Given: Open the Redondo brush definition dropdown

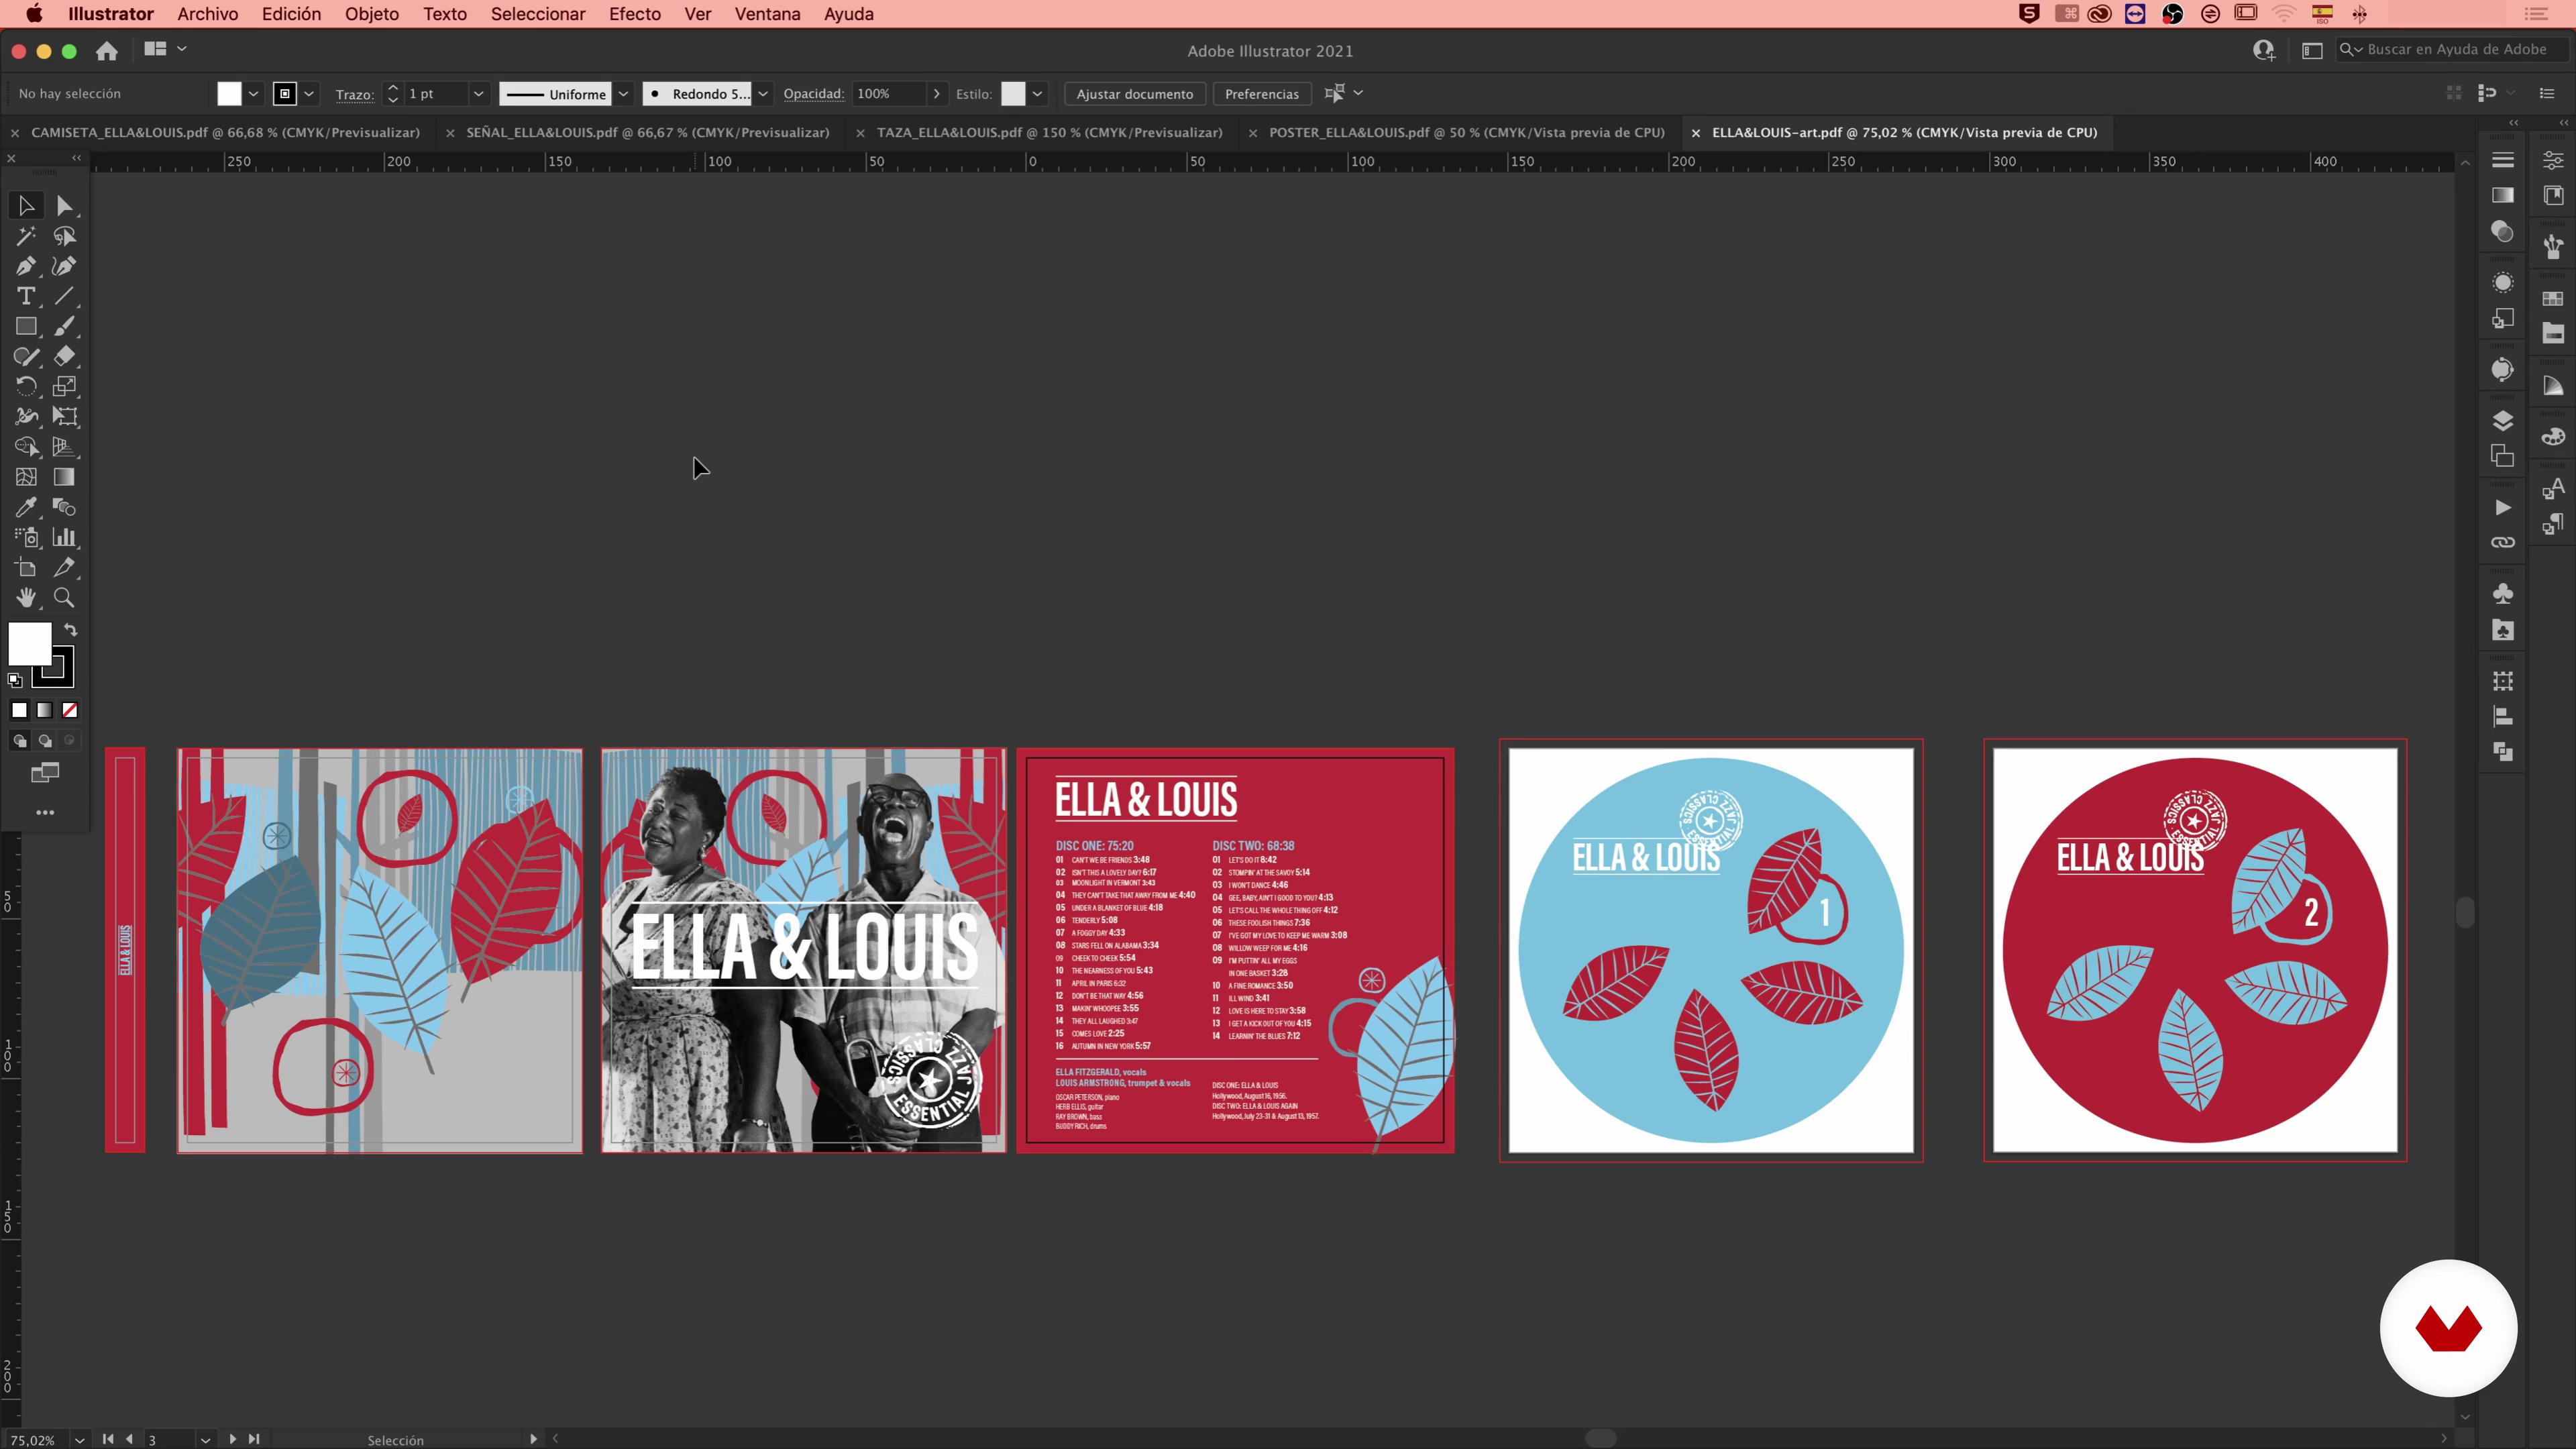Looking at the screenshot, I should [763, 94].
